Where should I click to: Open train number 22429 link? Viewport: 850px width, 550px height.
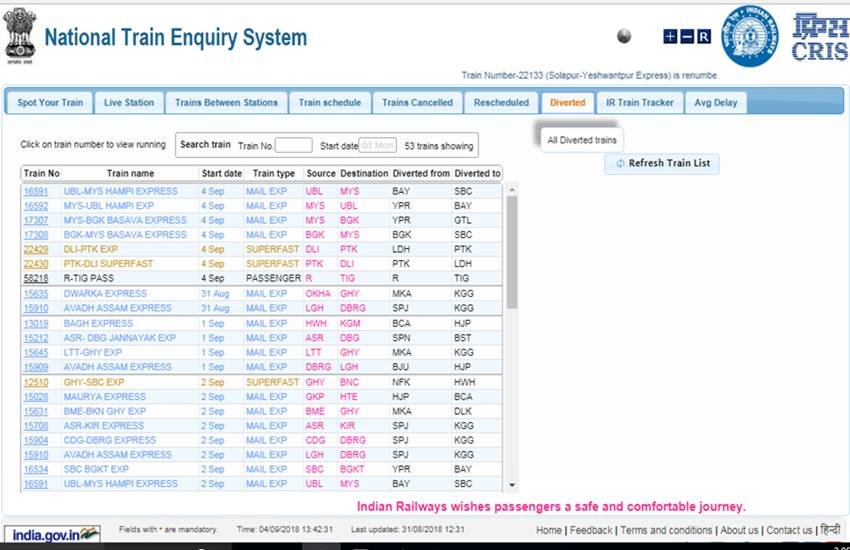click(36, 249)
